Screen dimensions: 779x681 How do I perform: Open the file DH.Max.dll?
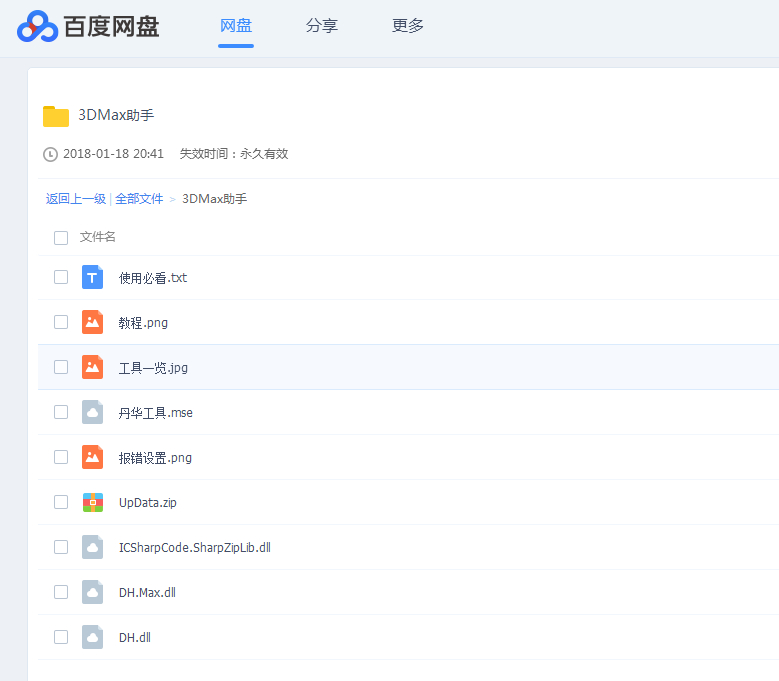(147, 593)
